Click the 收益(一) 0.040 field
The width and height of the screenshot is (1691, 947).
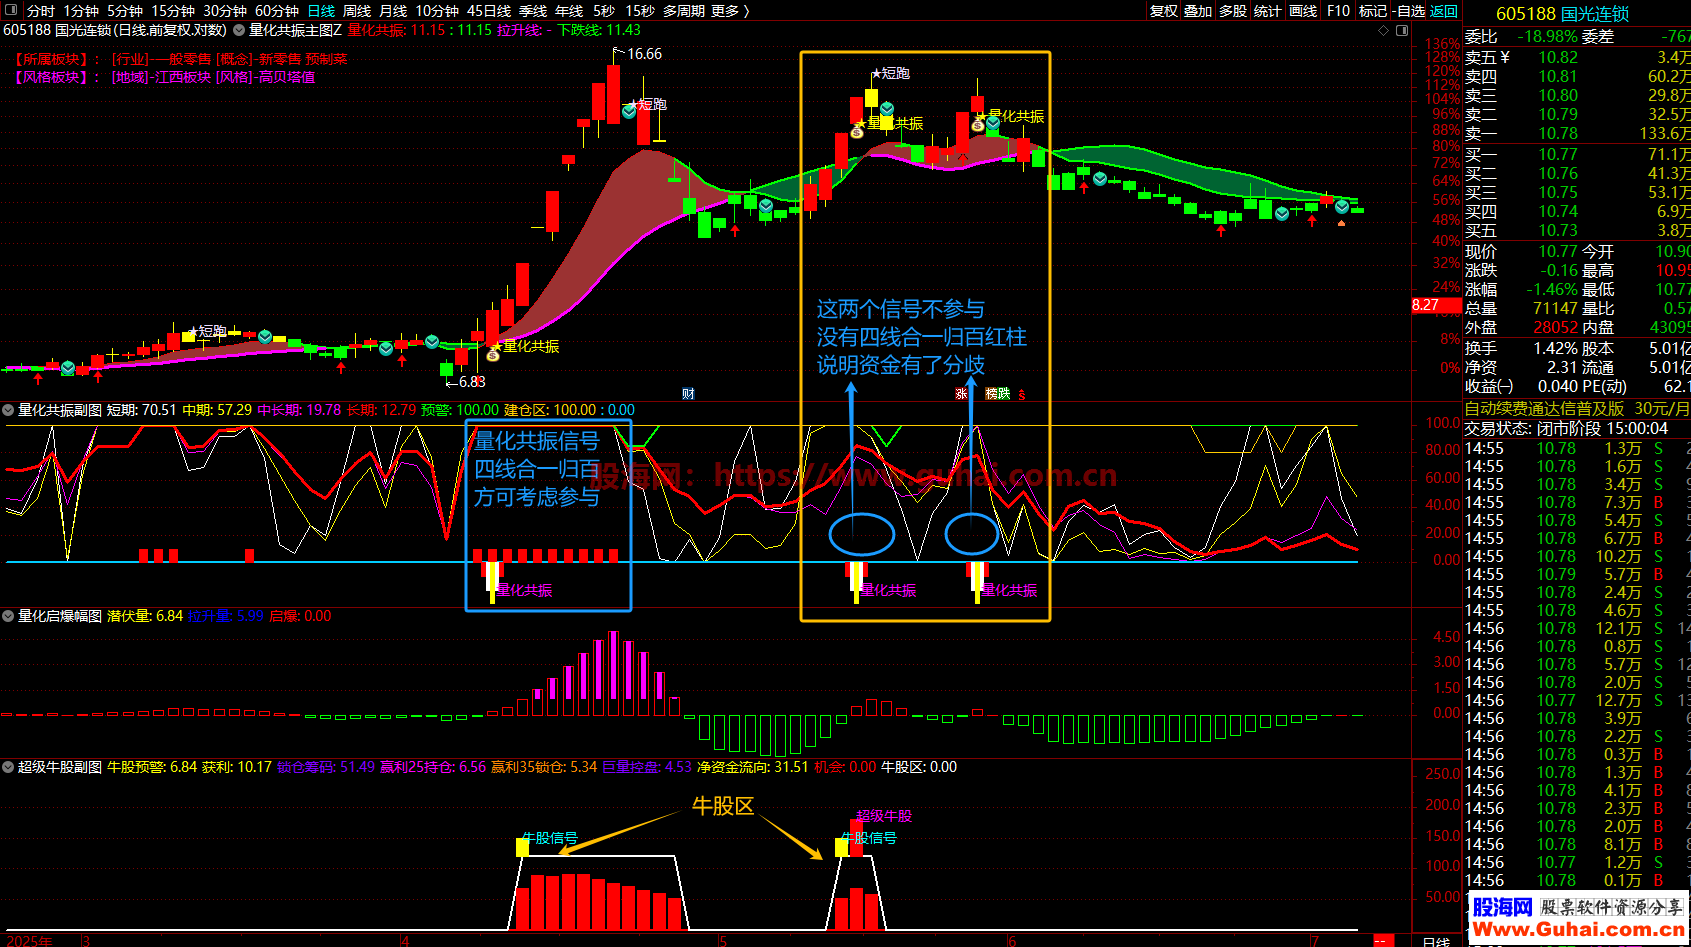[x=1521, y=386]
